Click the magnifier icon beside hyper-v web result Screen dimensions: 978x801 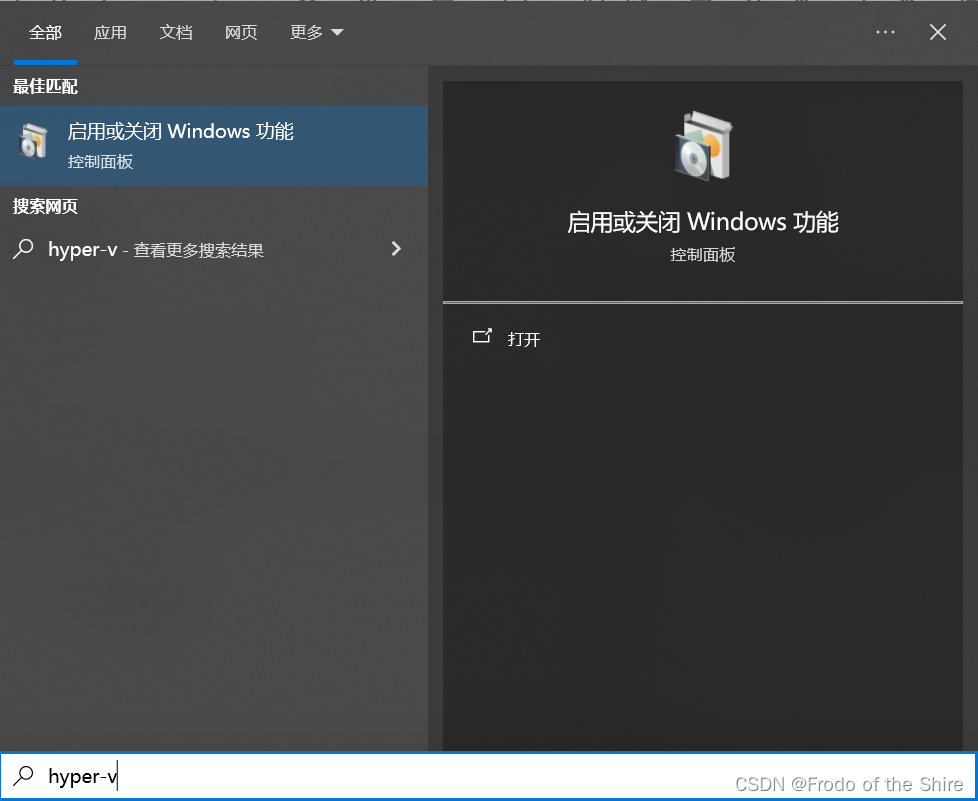(x=23, y=249)
